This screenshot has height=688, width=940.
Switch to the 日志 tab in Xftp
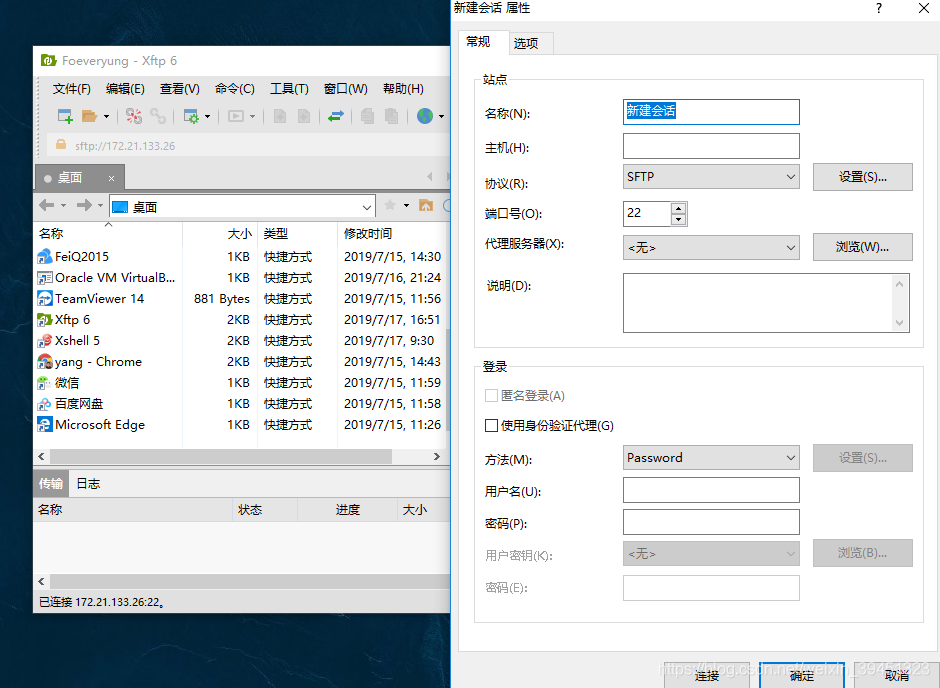pyautogui.click(x=88, y=484)
